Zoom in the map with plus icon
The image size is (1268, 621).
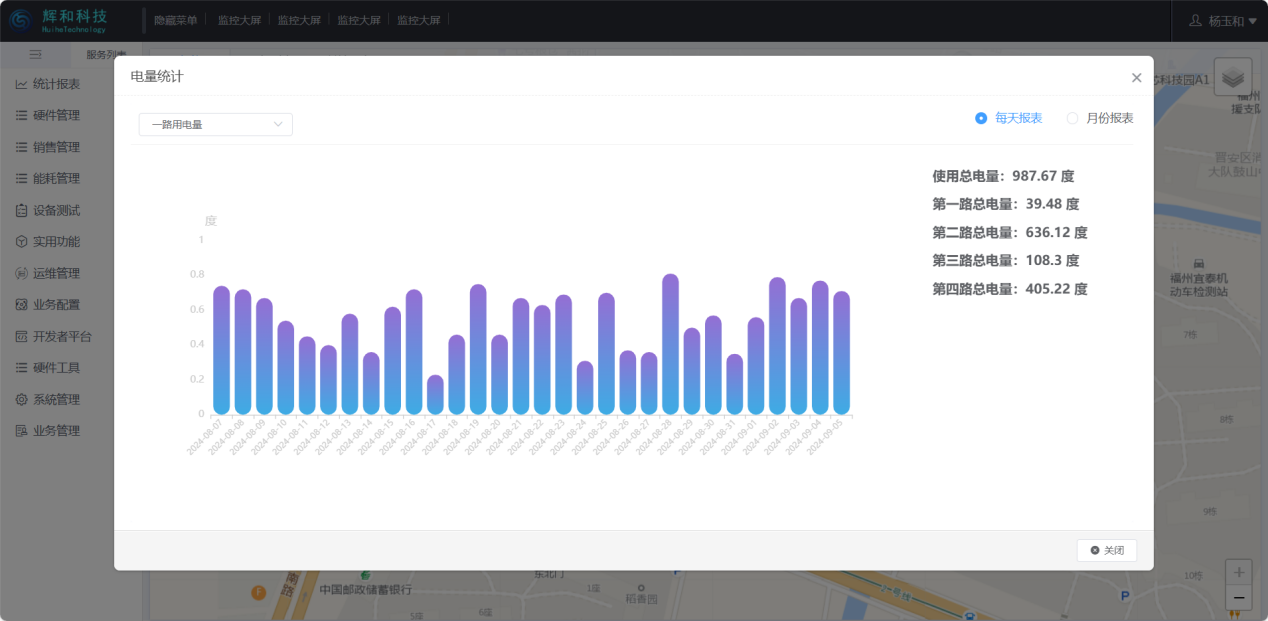pyautogui.click(x=1239, y=573)
